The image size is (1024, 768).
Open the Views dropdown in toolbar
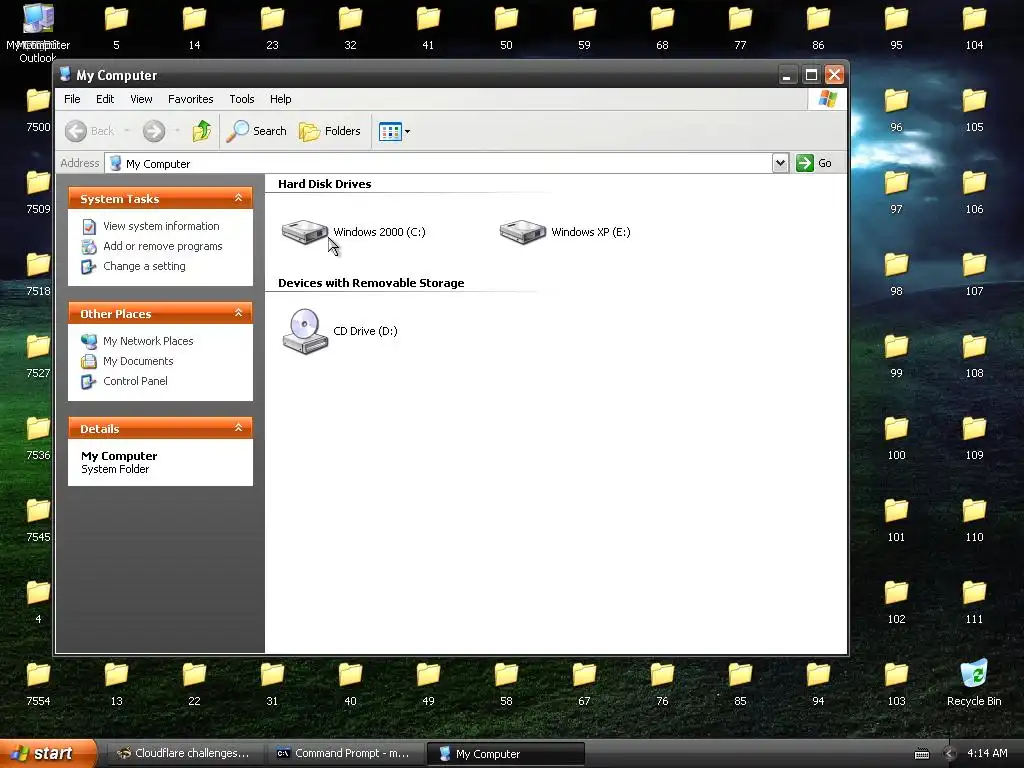[394, 131]
